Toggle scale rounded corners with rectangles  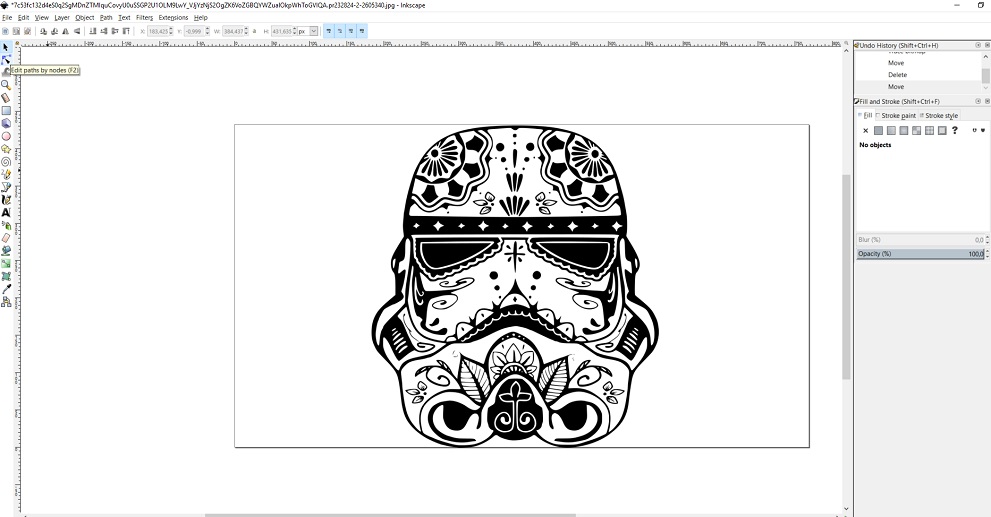[340, 31]
